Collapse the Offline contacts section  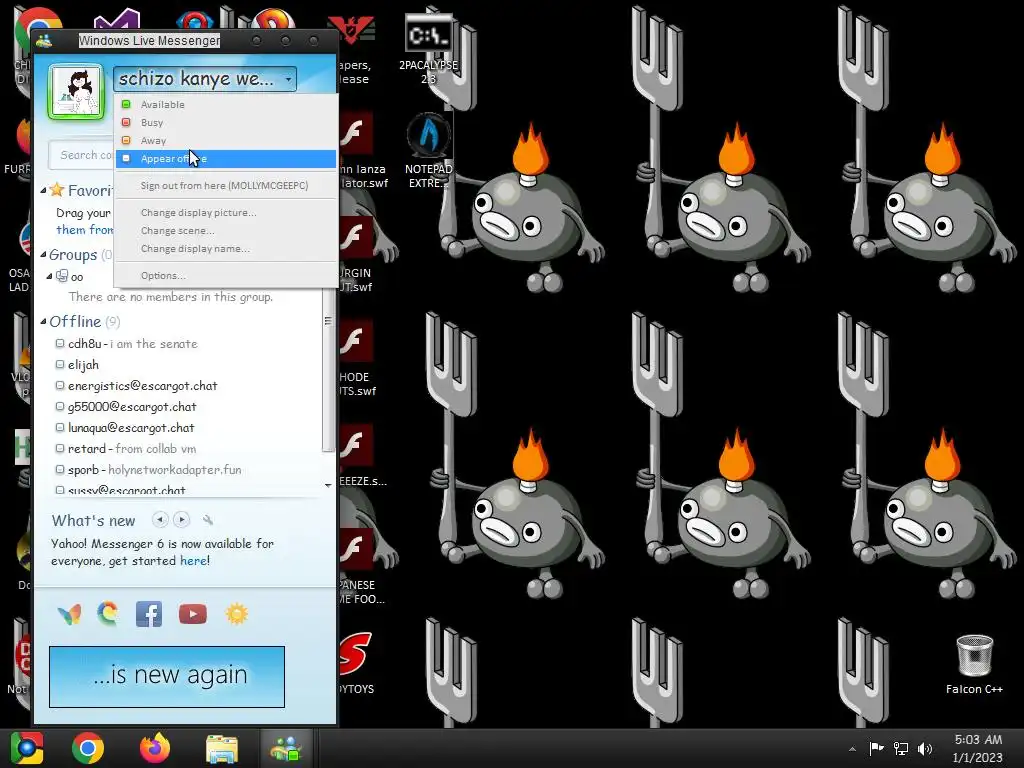[x=43, y=321]
